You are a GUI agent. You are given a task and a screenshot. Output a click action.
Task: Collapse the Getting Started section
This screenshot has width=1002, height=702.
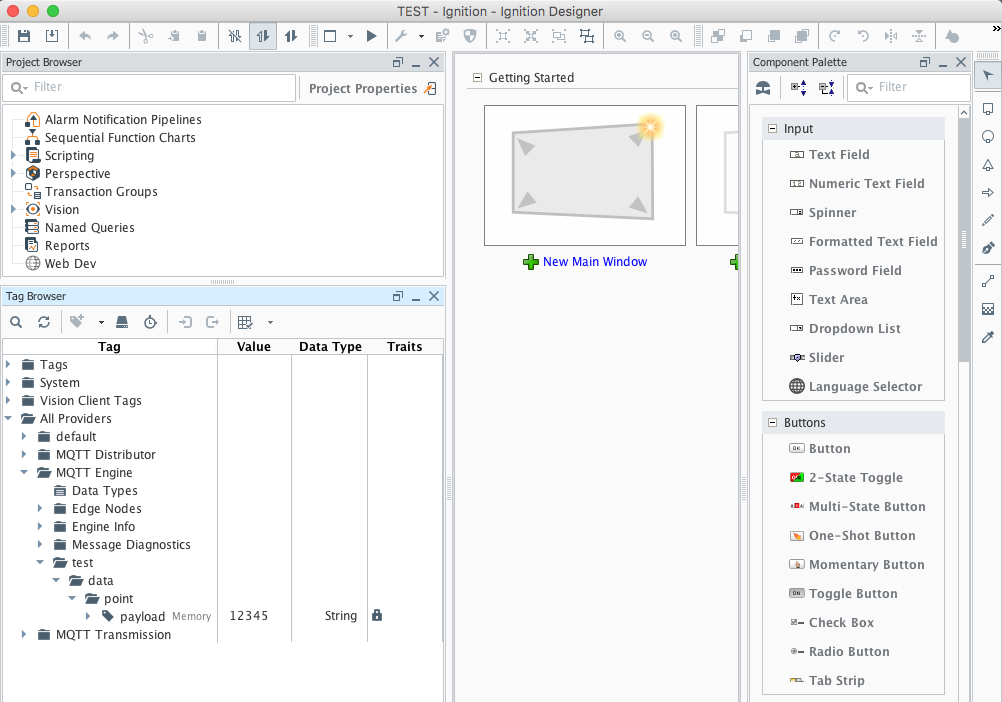tap(477, 77)
